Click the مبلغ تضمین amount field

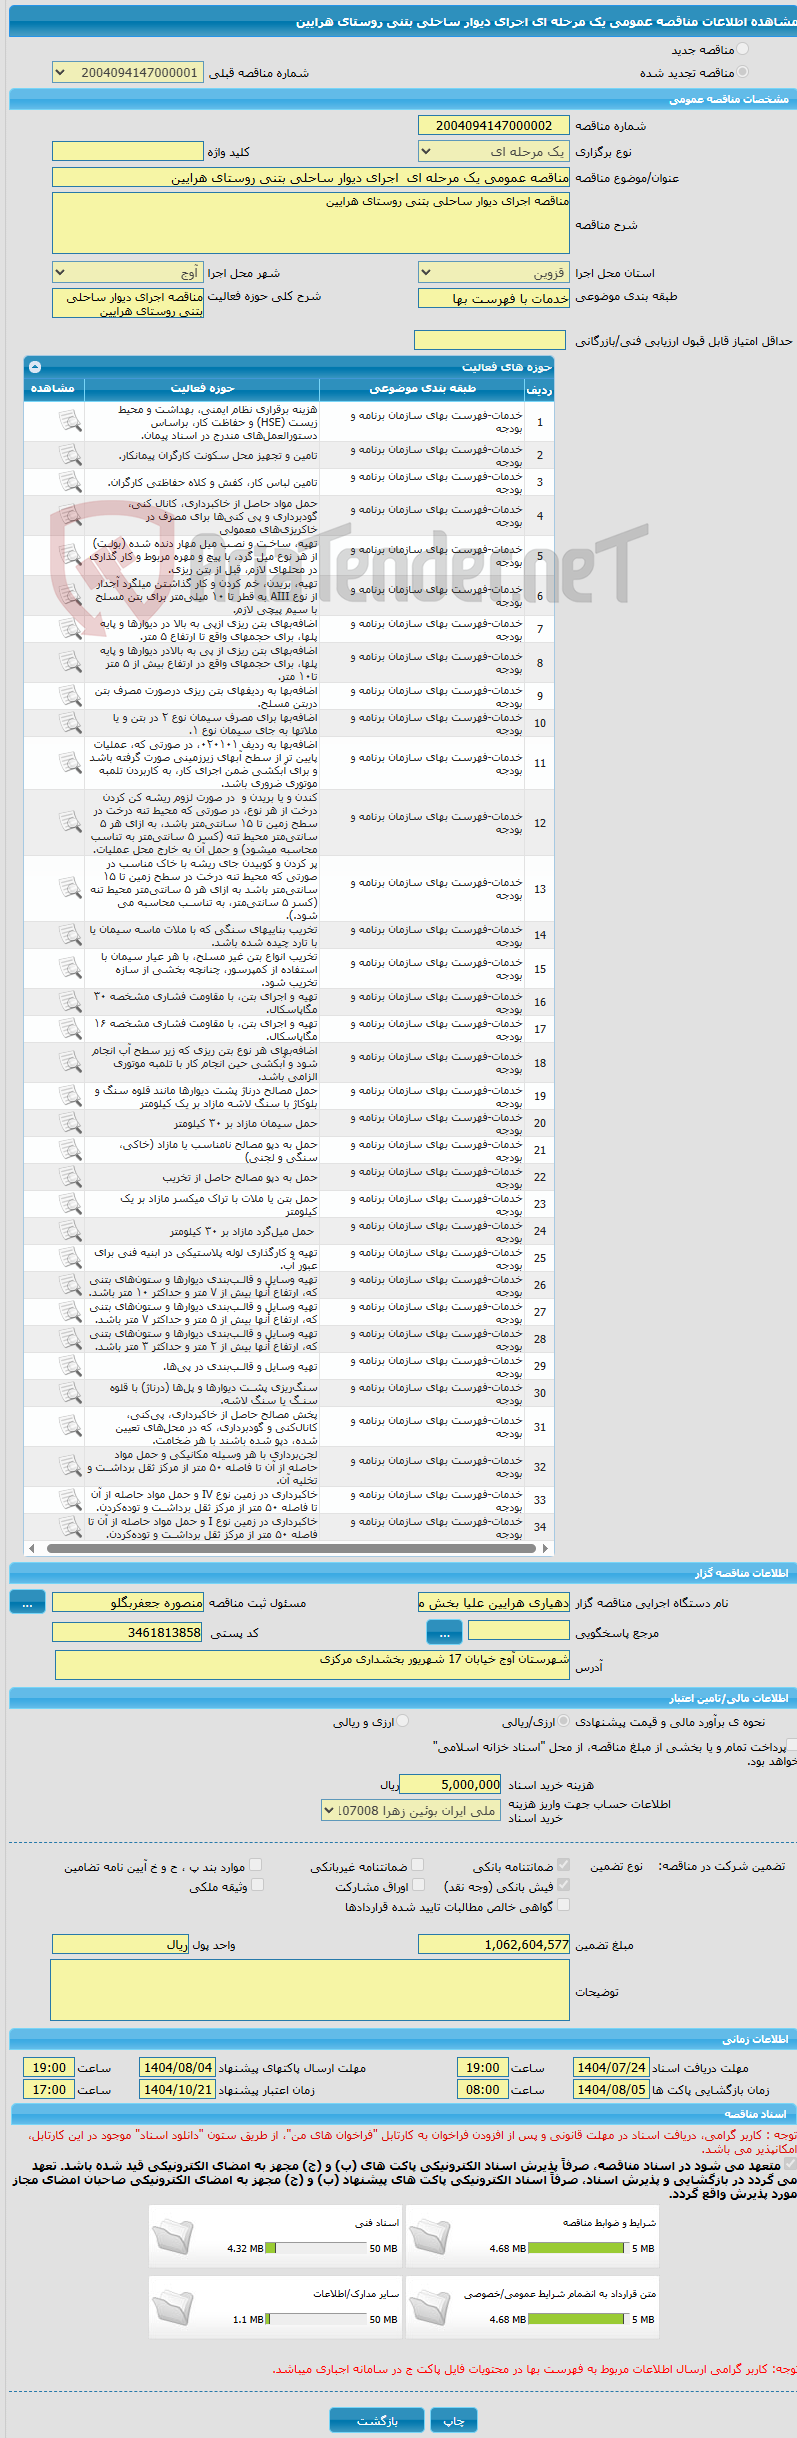[494, 1944]
